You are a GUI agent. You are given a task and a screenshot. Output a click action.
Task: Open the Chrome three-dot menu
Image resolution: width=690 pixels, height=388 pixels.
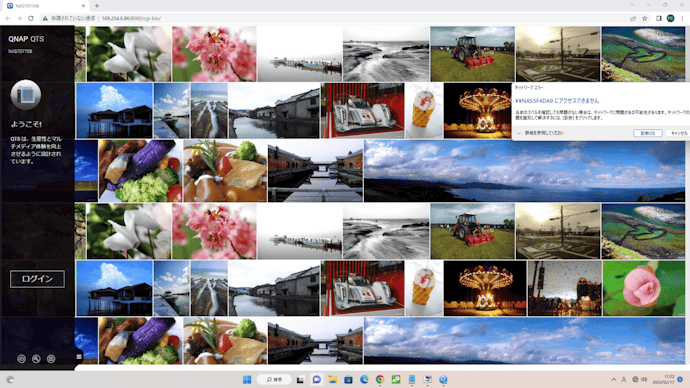tap(682, 18)
